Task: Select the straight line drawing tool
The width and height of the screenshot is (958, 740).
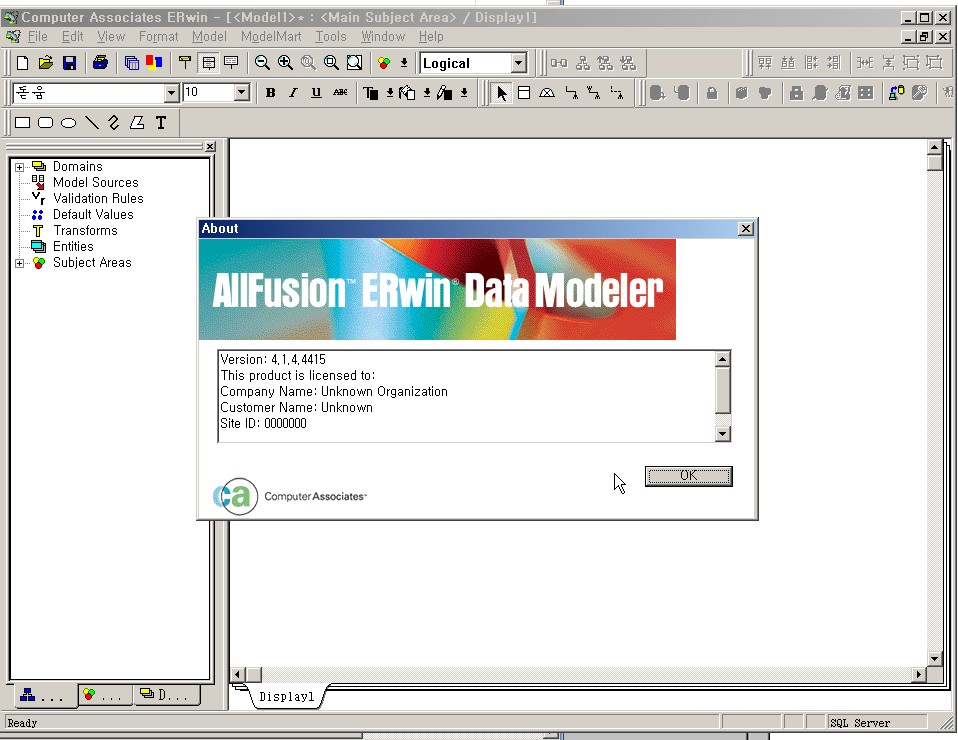Action: pos(92,123)
